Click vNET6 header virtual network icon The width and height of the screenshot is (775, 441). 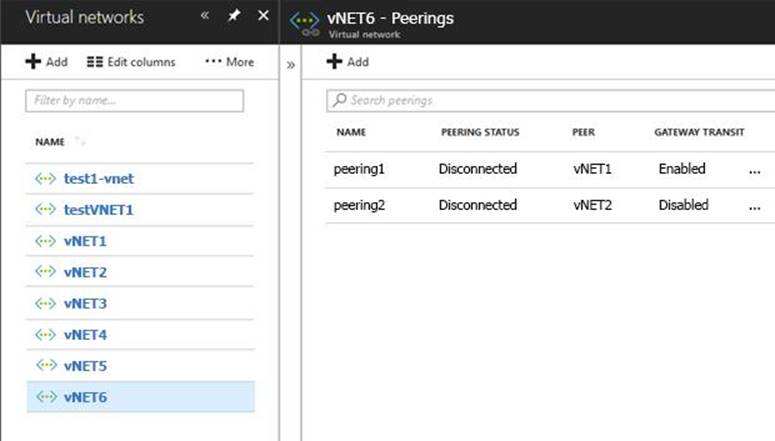[x=304, y=23]
